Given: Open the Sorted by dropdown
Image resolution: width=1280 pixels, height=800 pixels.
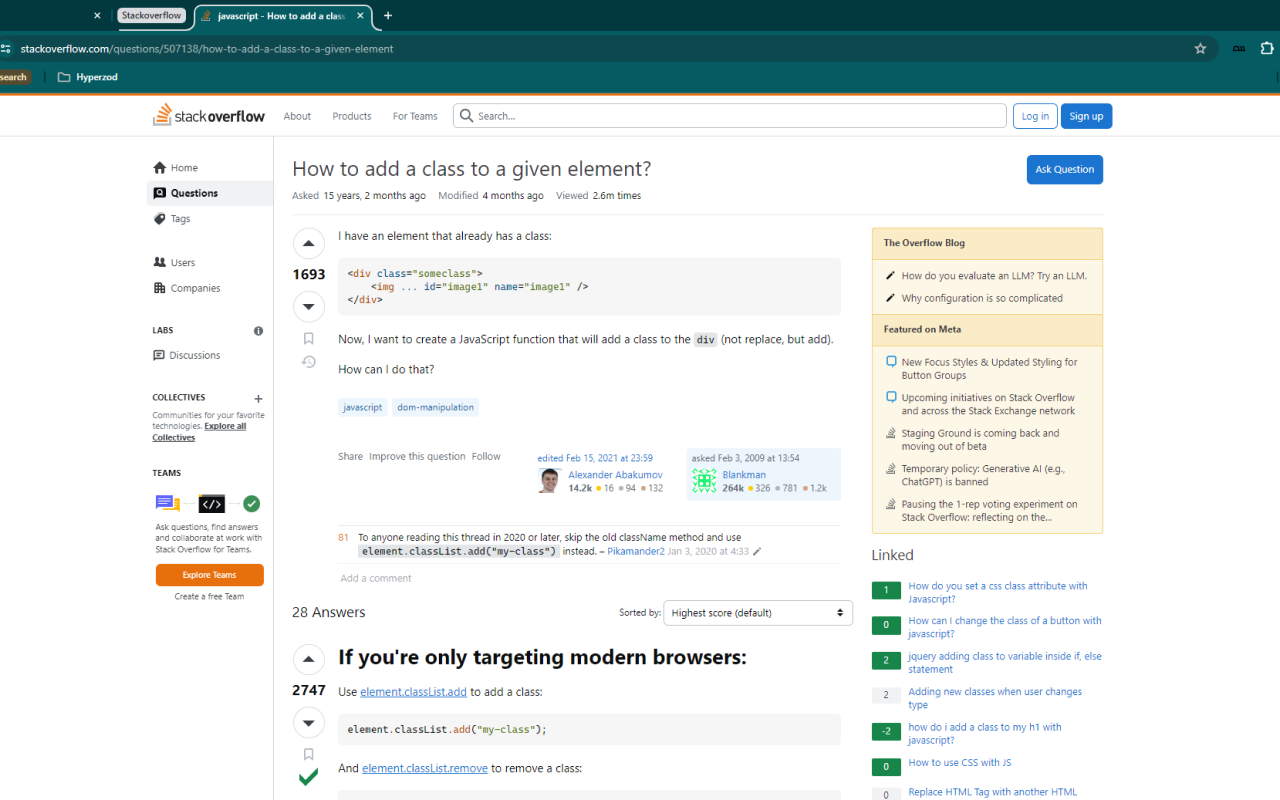Looking at the screenshot, I should coord(758,613).
